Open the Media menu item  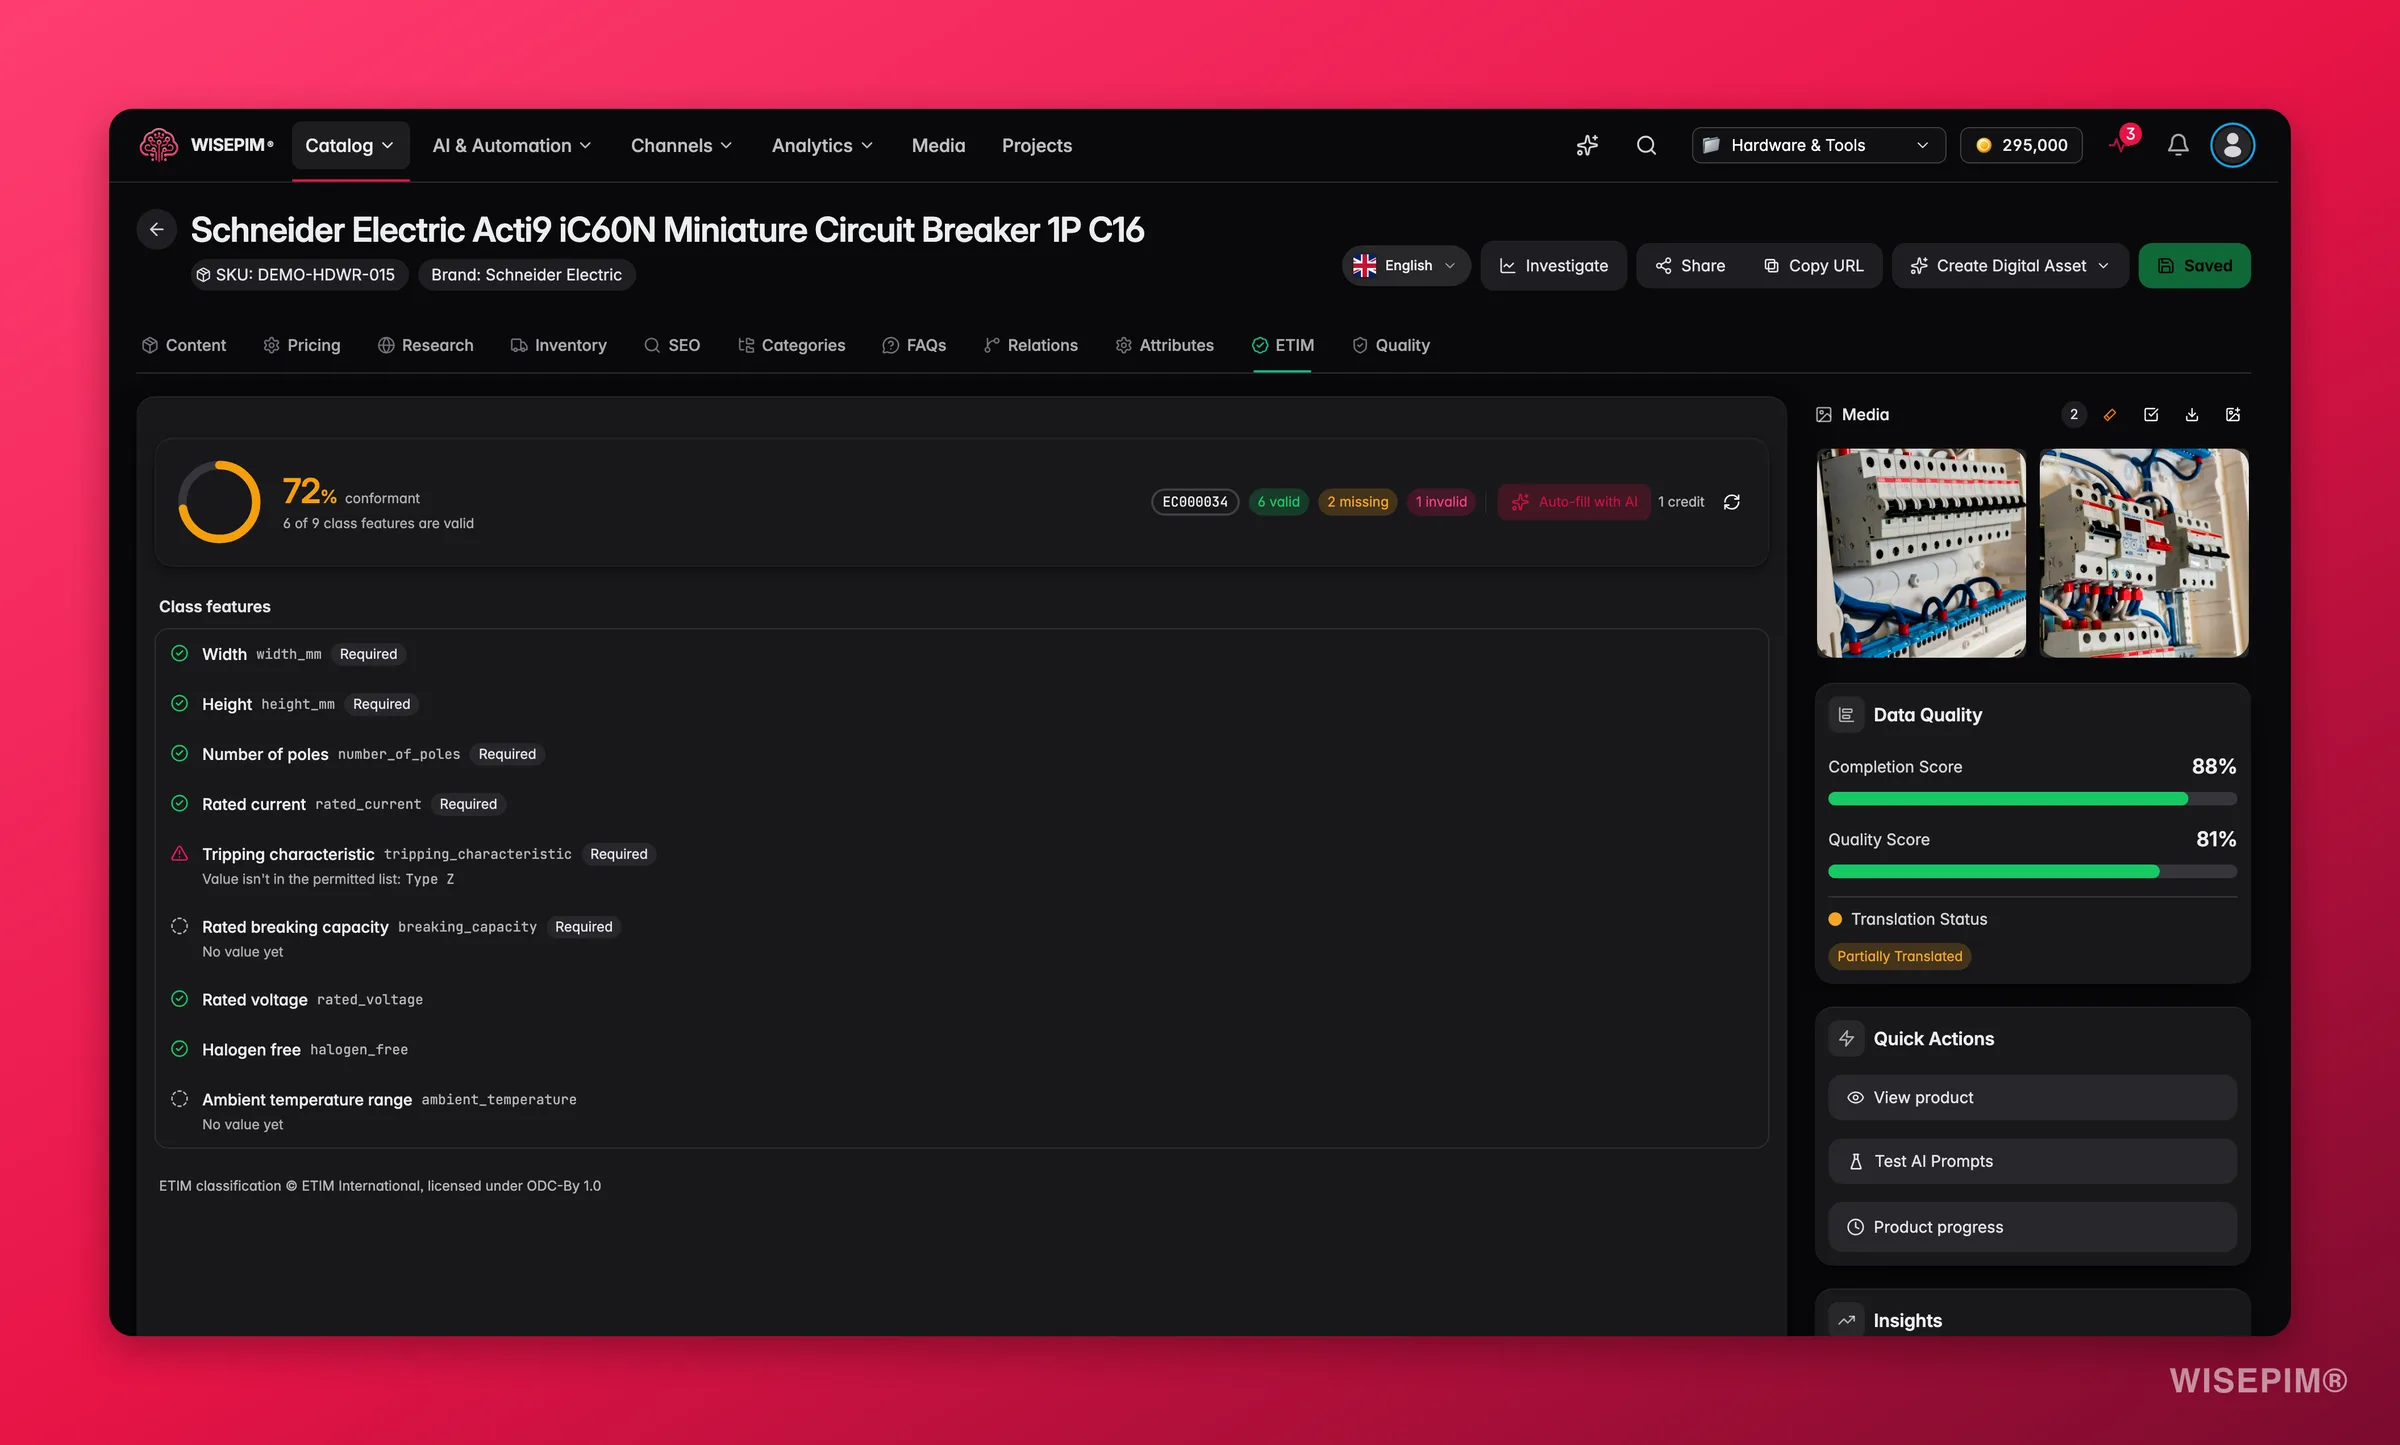point(938,146)
